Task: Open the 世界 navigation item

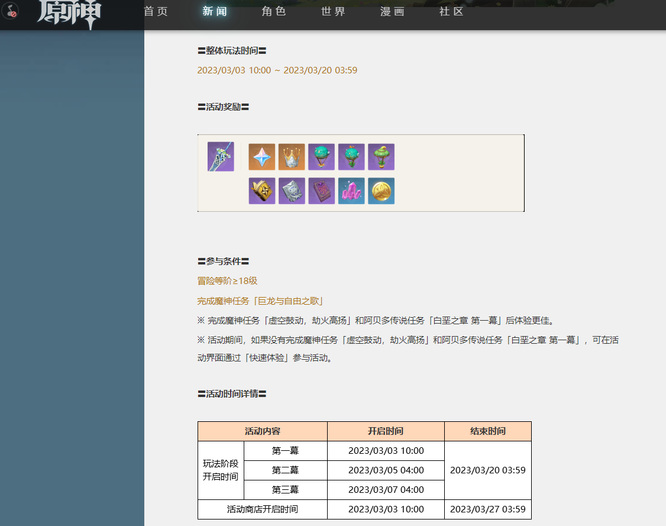Action: click(333, 11)
